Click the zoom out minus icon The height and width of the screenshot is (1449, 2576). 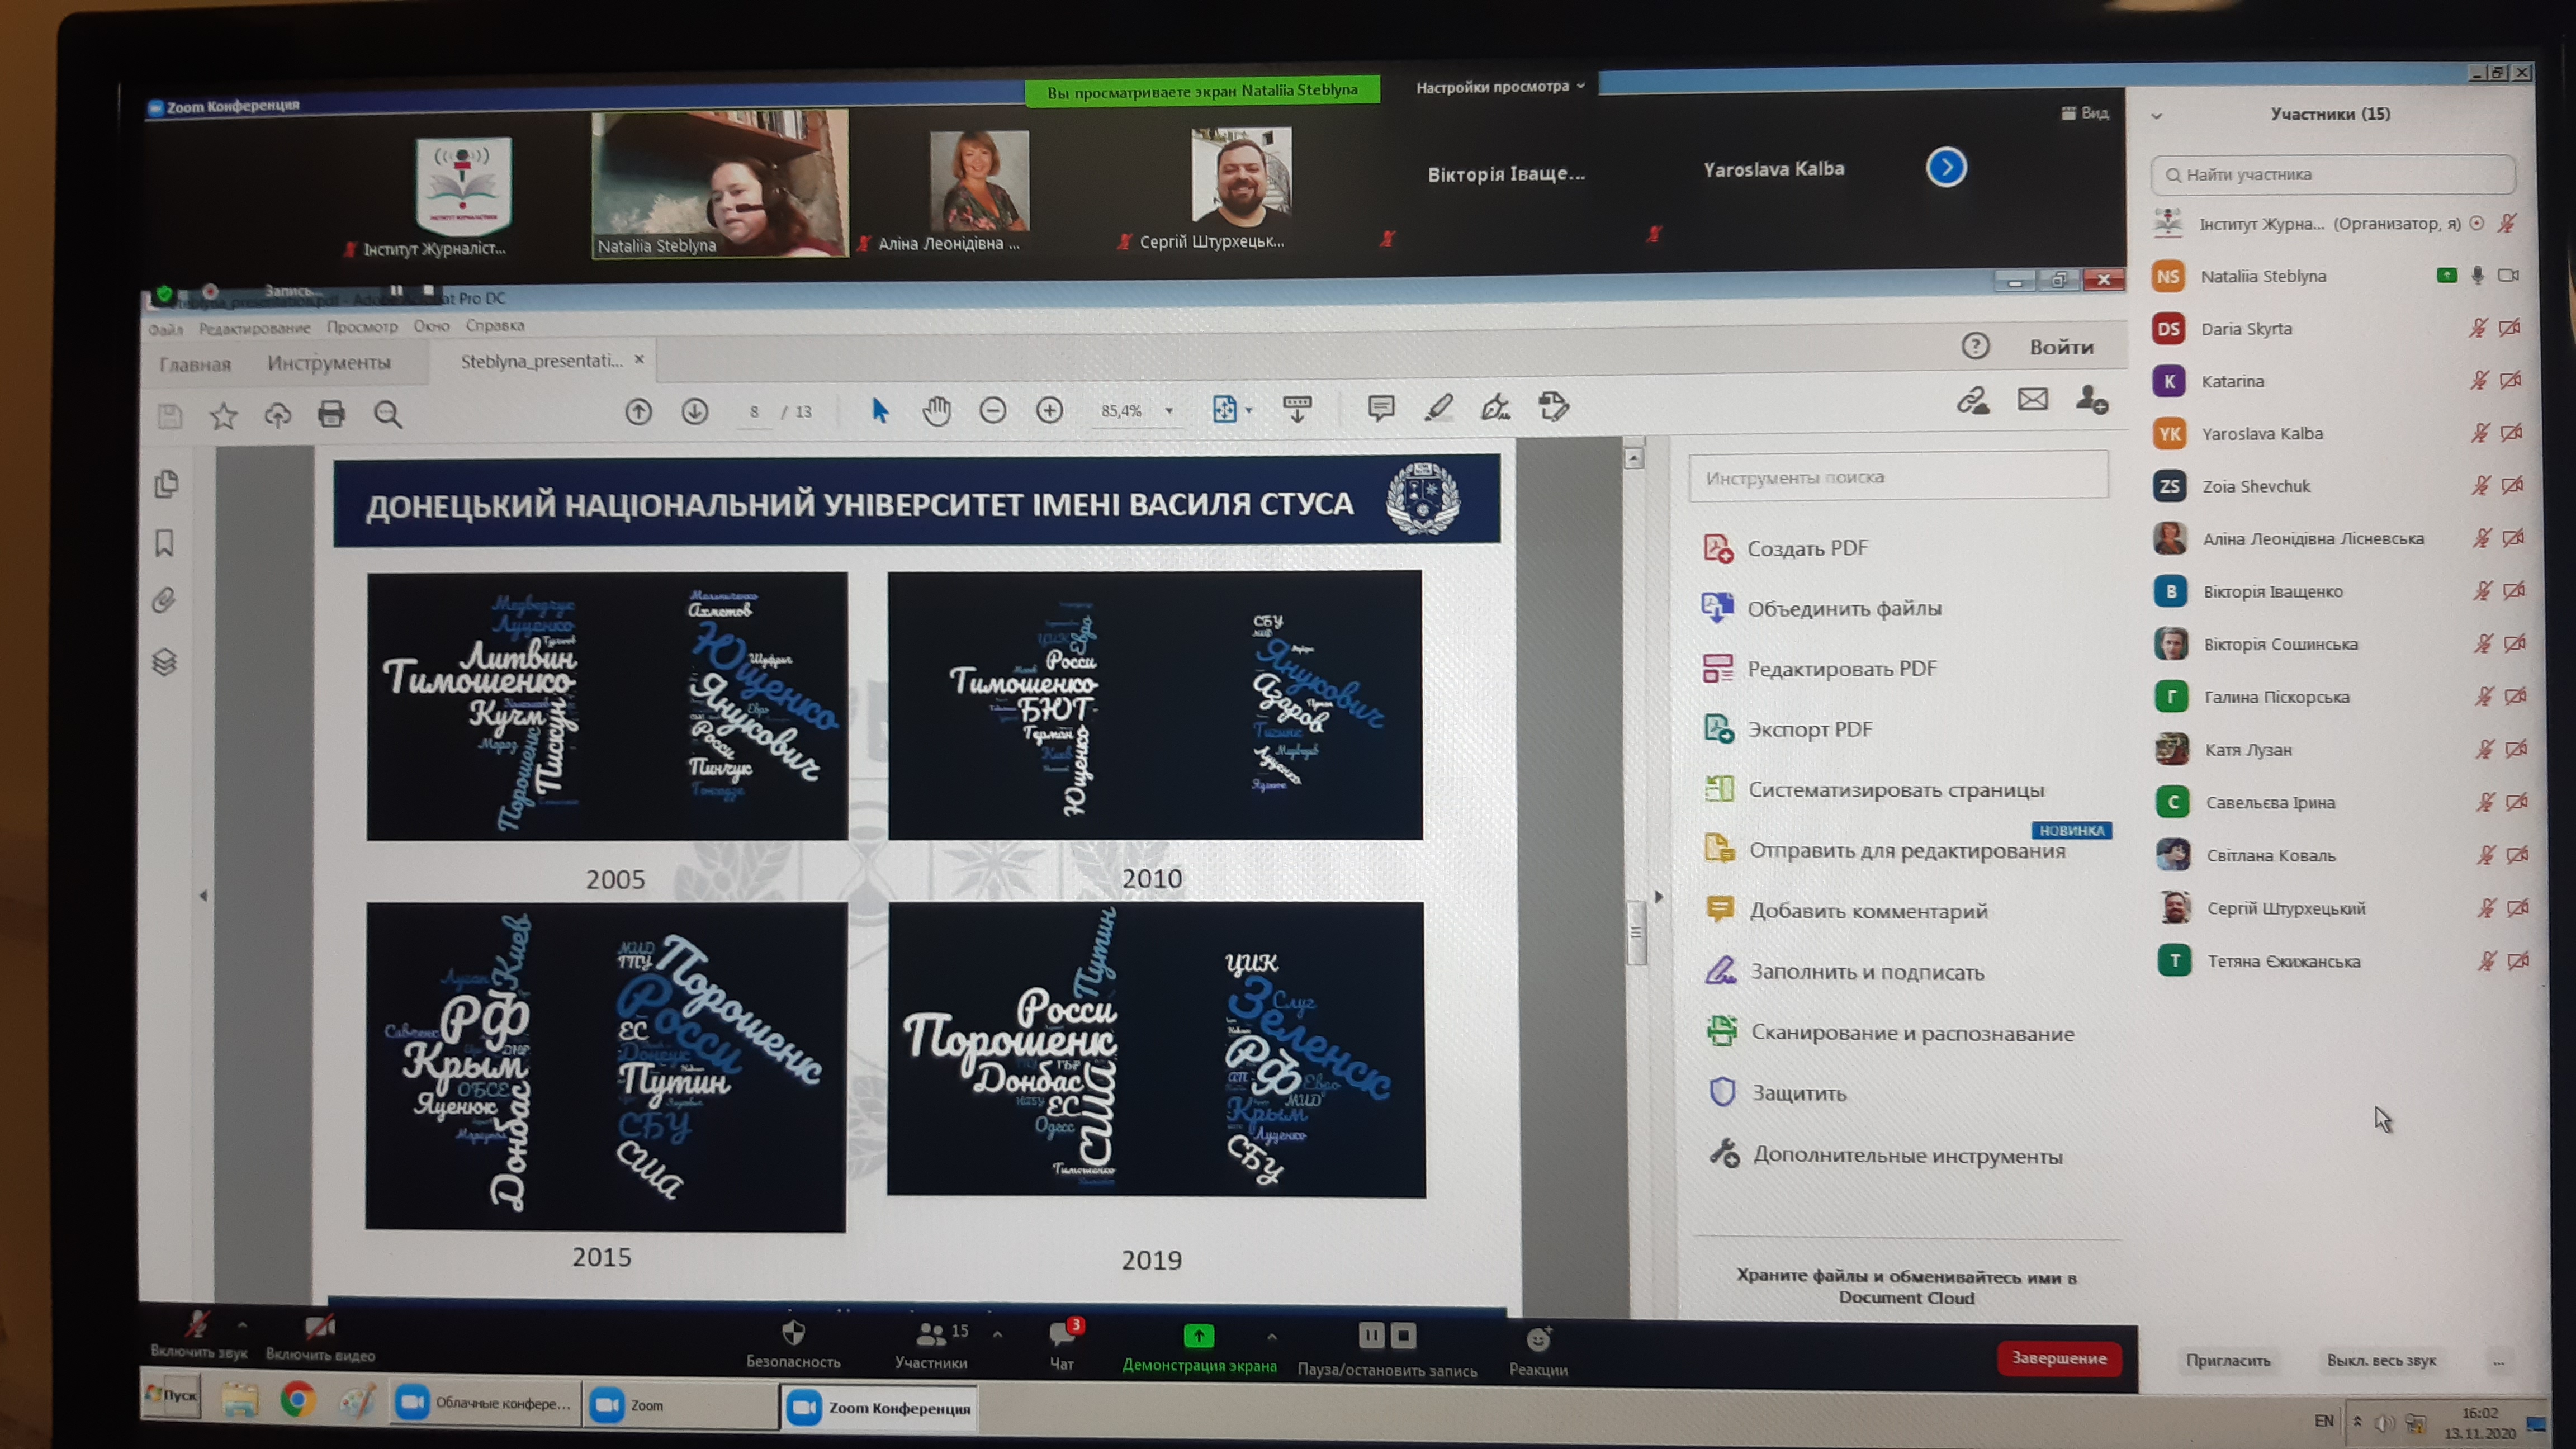tap(992, 410)
